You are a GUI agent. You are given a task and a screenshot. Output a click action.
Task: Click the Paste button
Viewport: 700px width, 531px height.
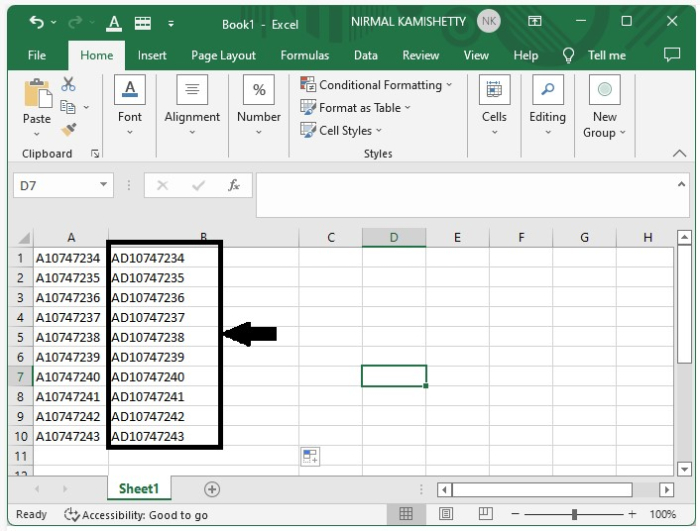[x=37, y=107]
